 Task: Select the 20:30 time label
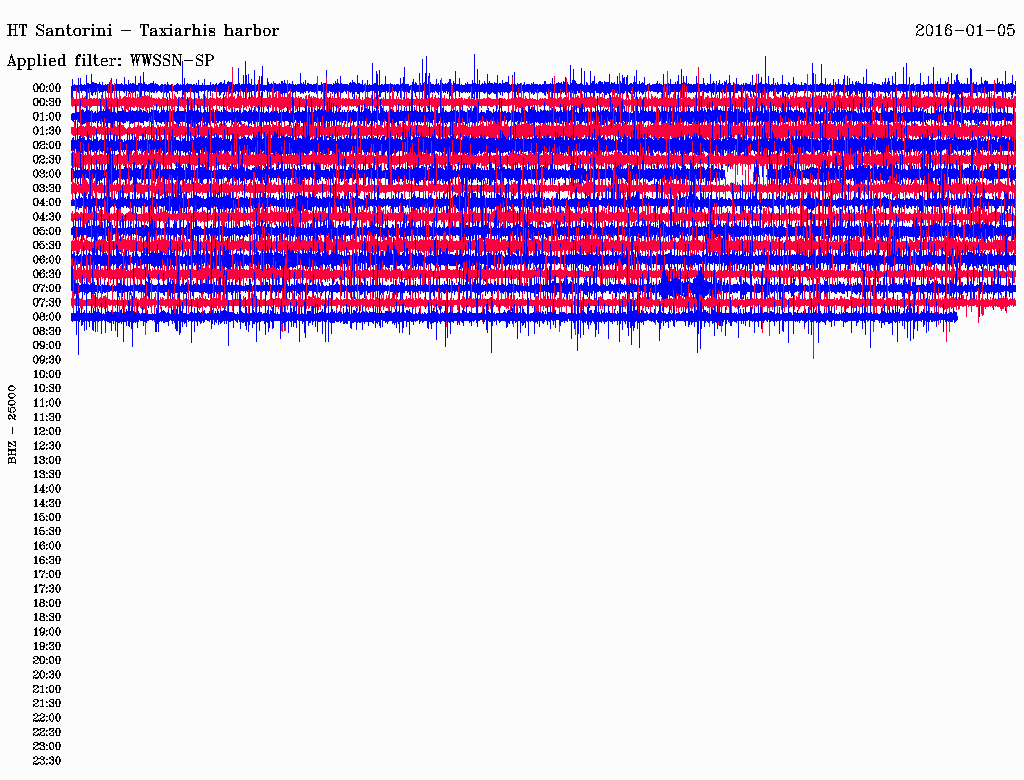(47, 675)
